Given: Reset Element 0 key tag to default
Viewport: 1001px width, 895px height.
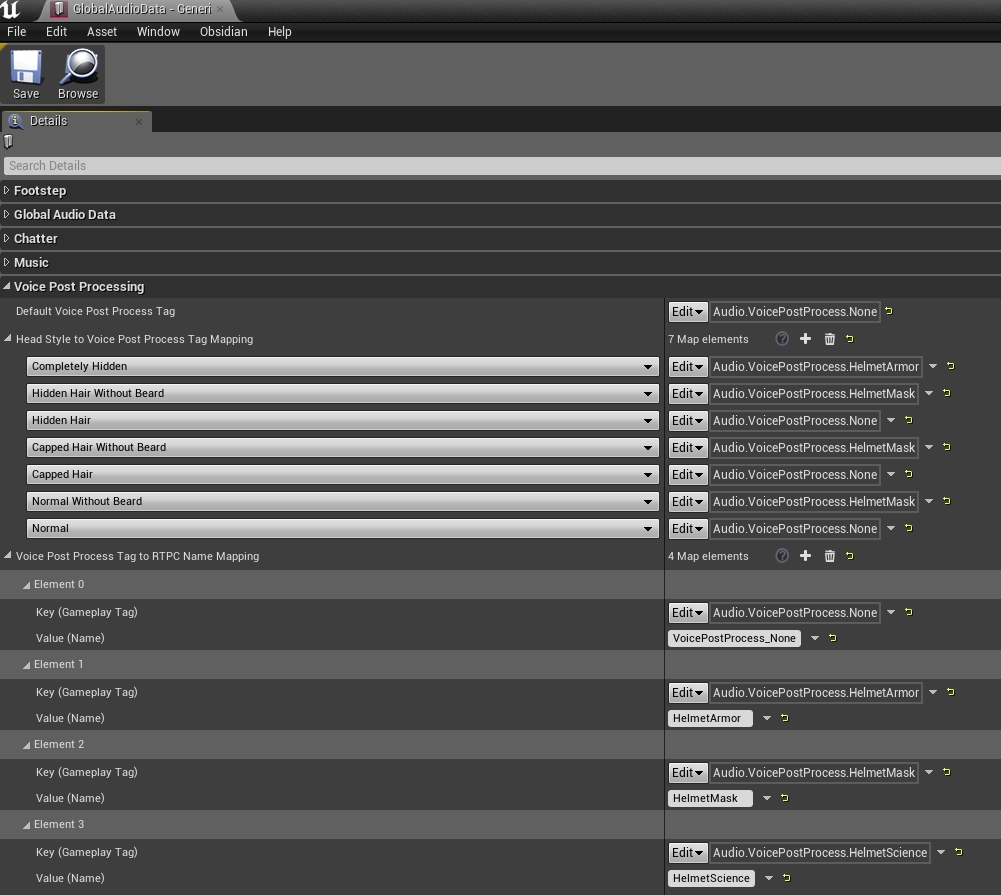Looking at the screenshot, I should (x=908, y=612).
